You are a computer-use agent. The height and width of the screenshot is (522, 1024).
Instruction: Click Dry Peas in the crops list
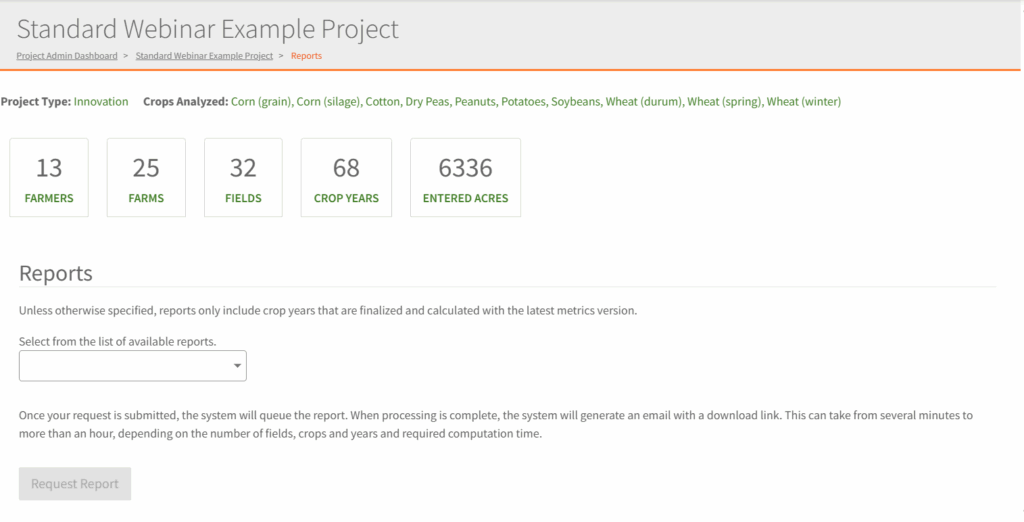(x=428, y=102)
